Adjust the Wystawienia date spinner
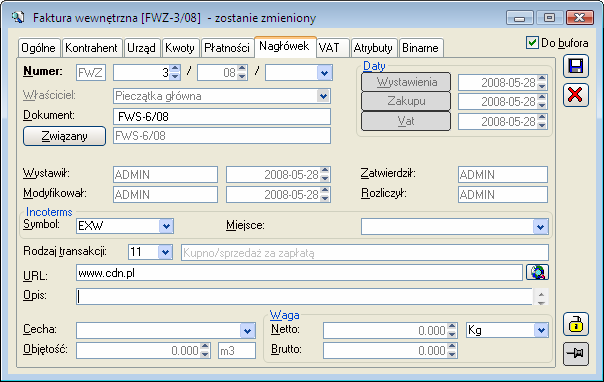Viewport: 604px width, 382px height. coord(542,82)
